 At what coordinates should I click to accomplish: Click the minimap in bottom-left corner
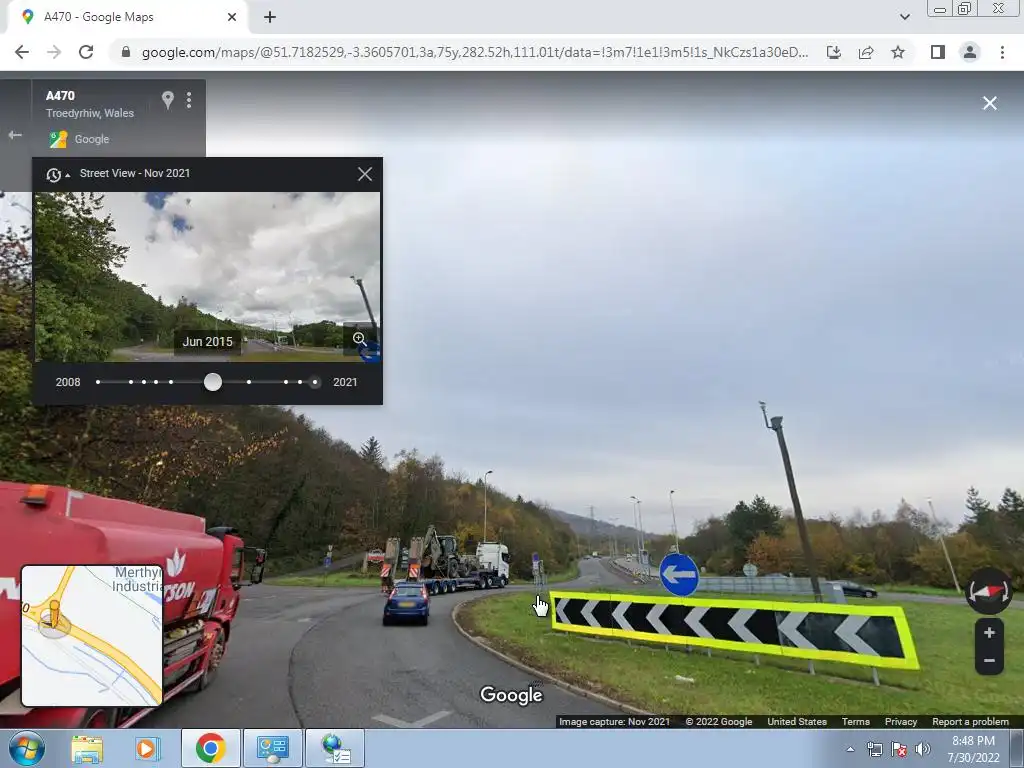pos(92,635)
